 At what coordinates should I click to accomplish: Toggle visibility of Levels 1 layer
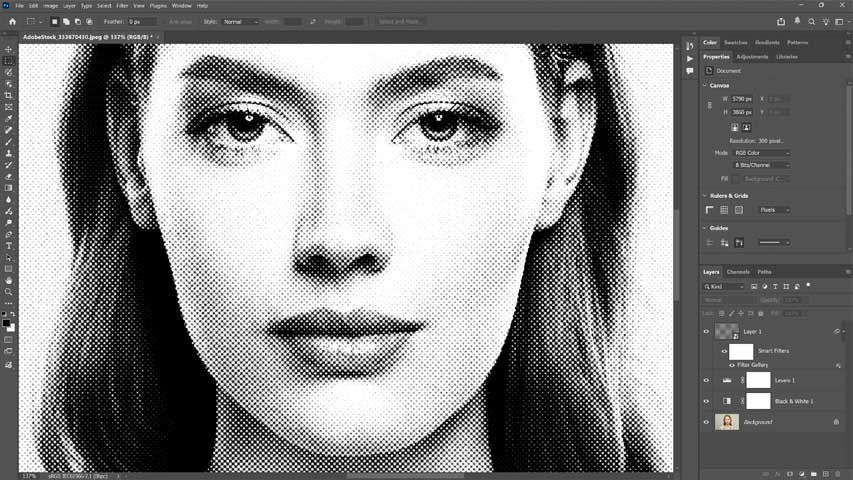(x=706, y=380)
